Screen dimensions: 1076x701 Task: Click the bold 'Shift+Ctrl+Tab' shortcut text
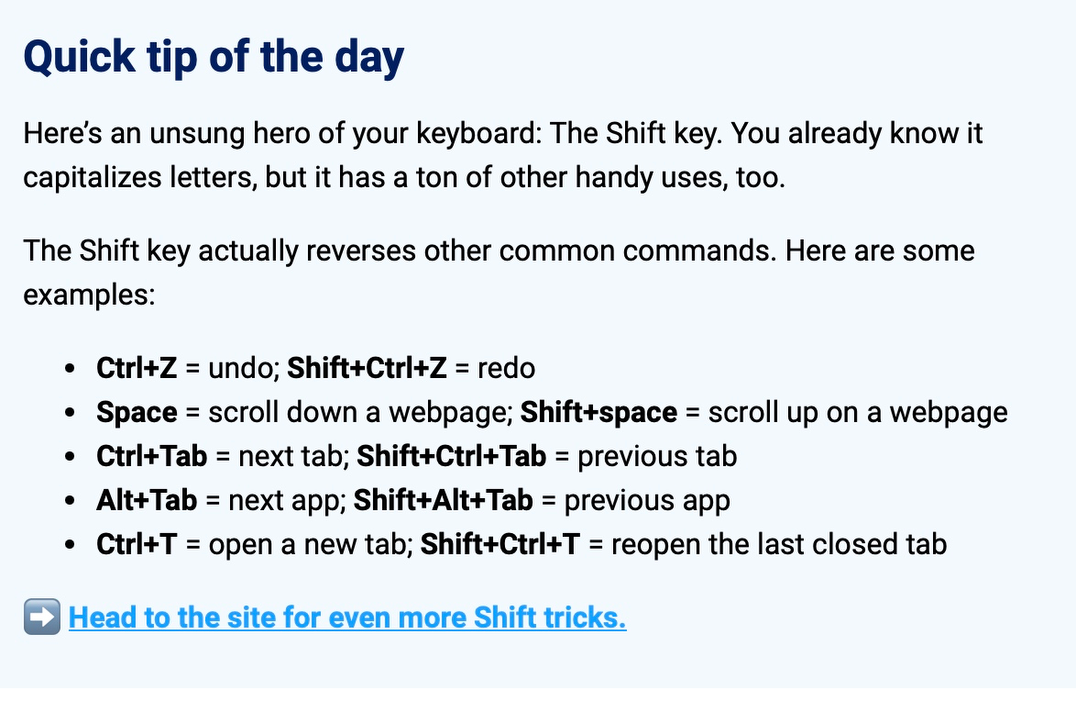tap(452, 456)
